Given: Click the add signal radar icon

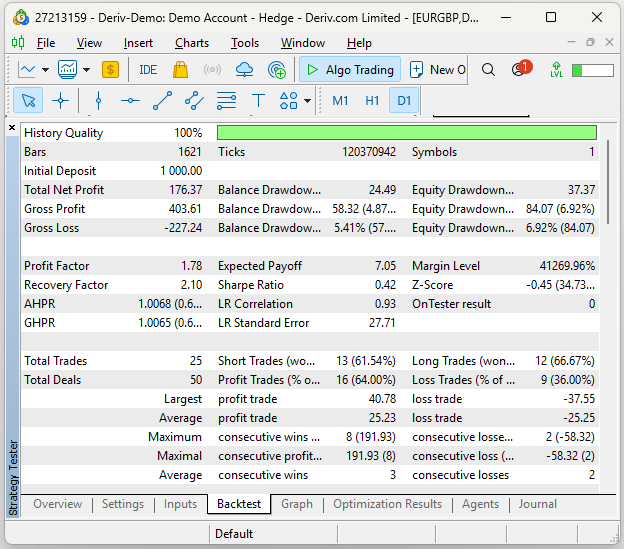Looking at the screenshot, I should tap(277, 70).
